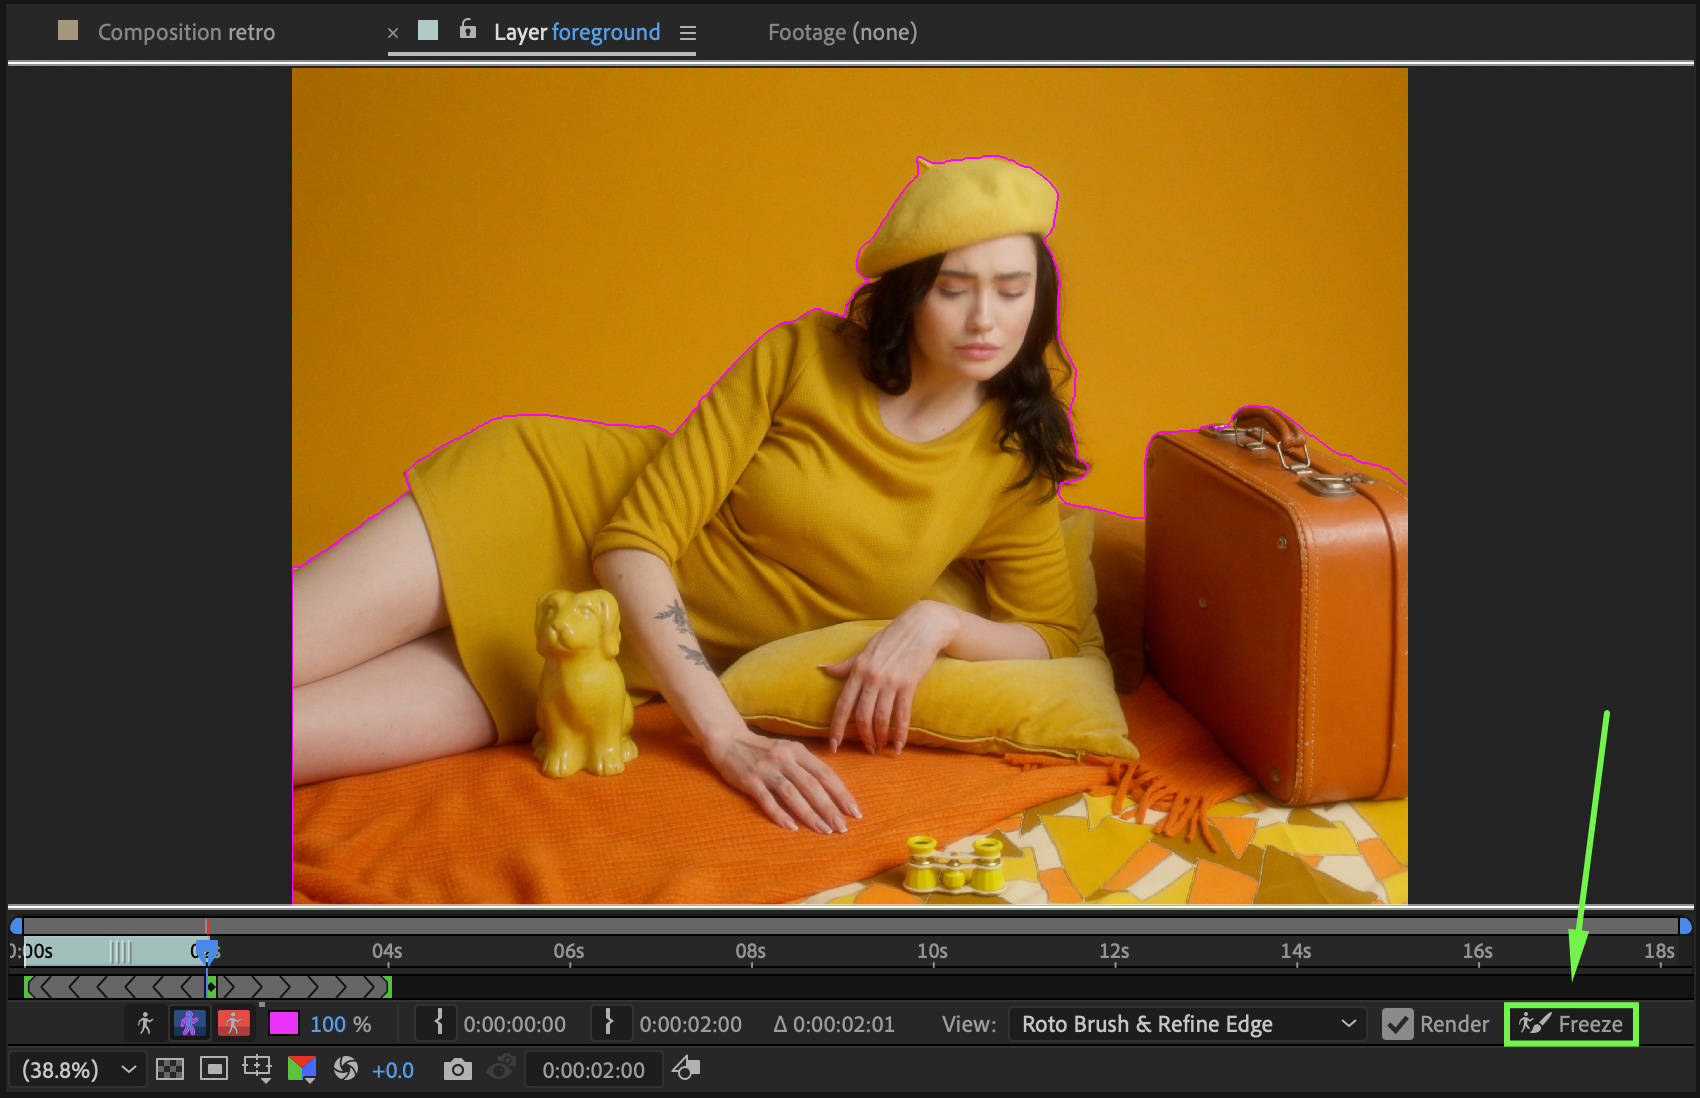Click the Reset Exposure aperture icon
The width and height of the screenshot is (1700, 1098).
tap(346, 1069)
